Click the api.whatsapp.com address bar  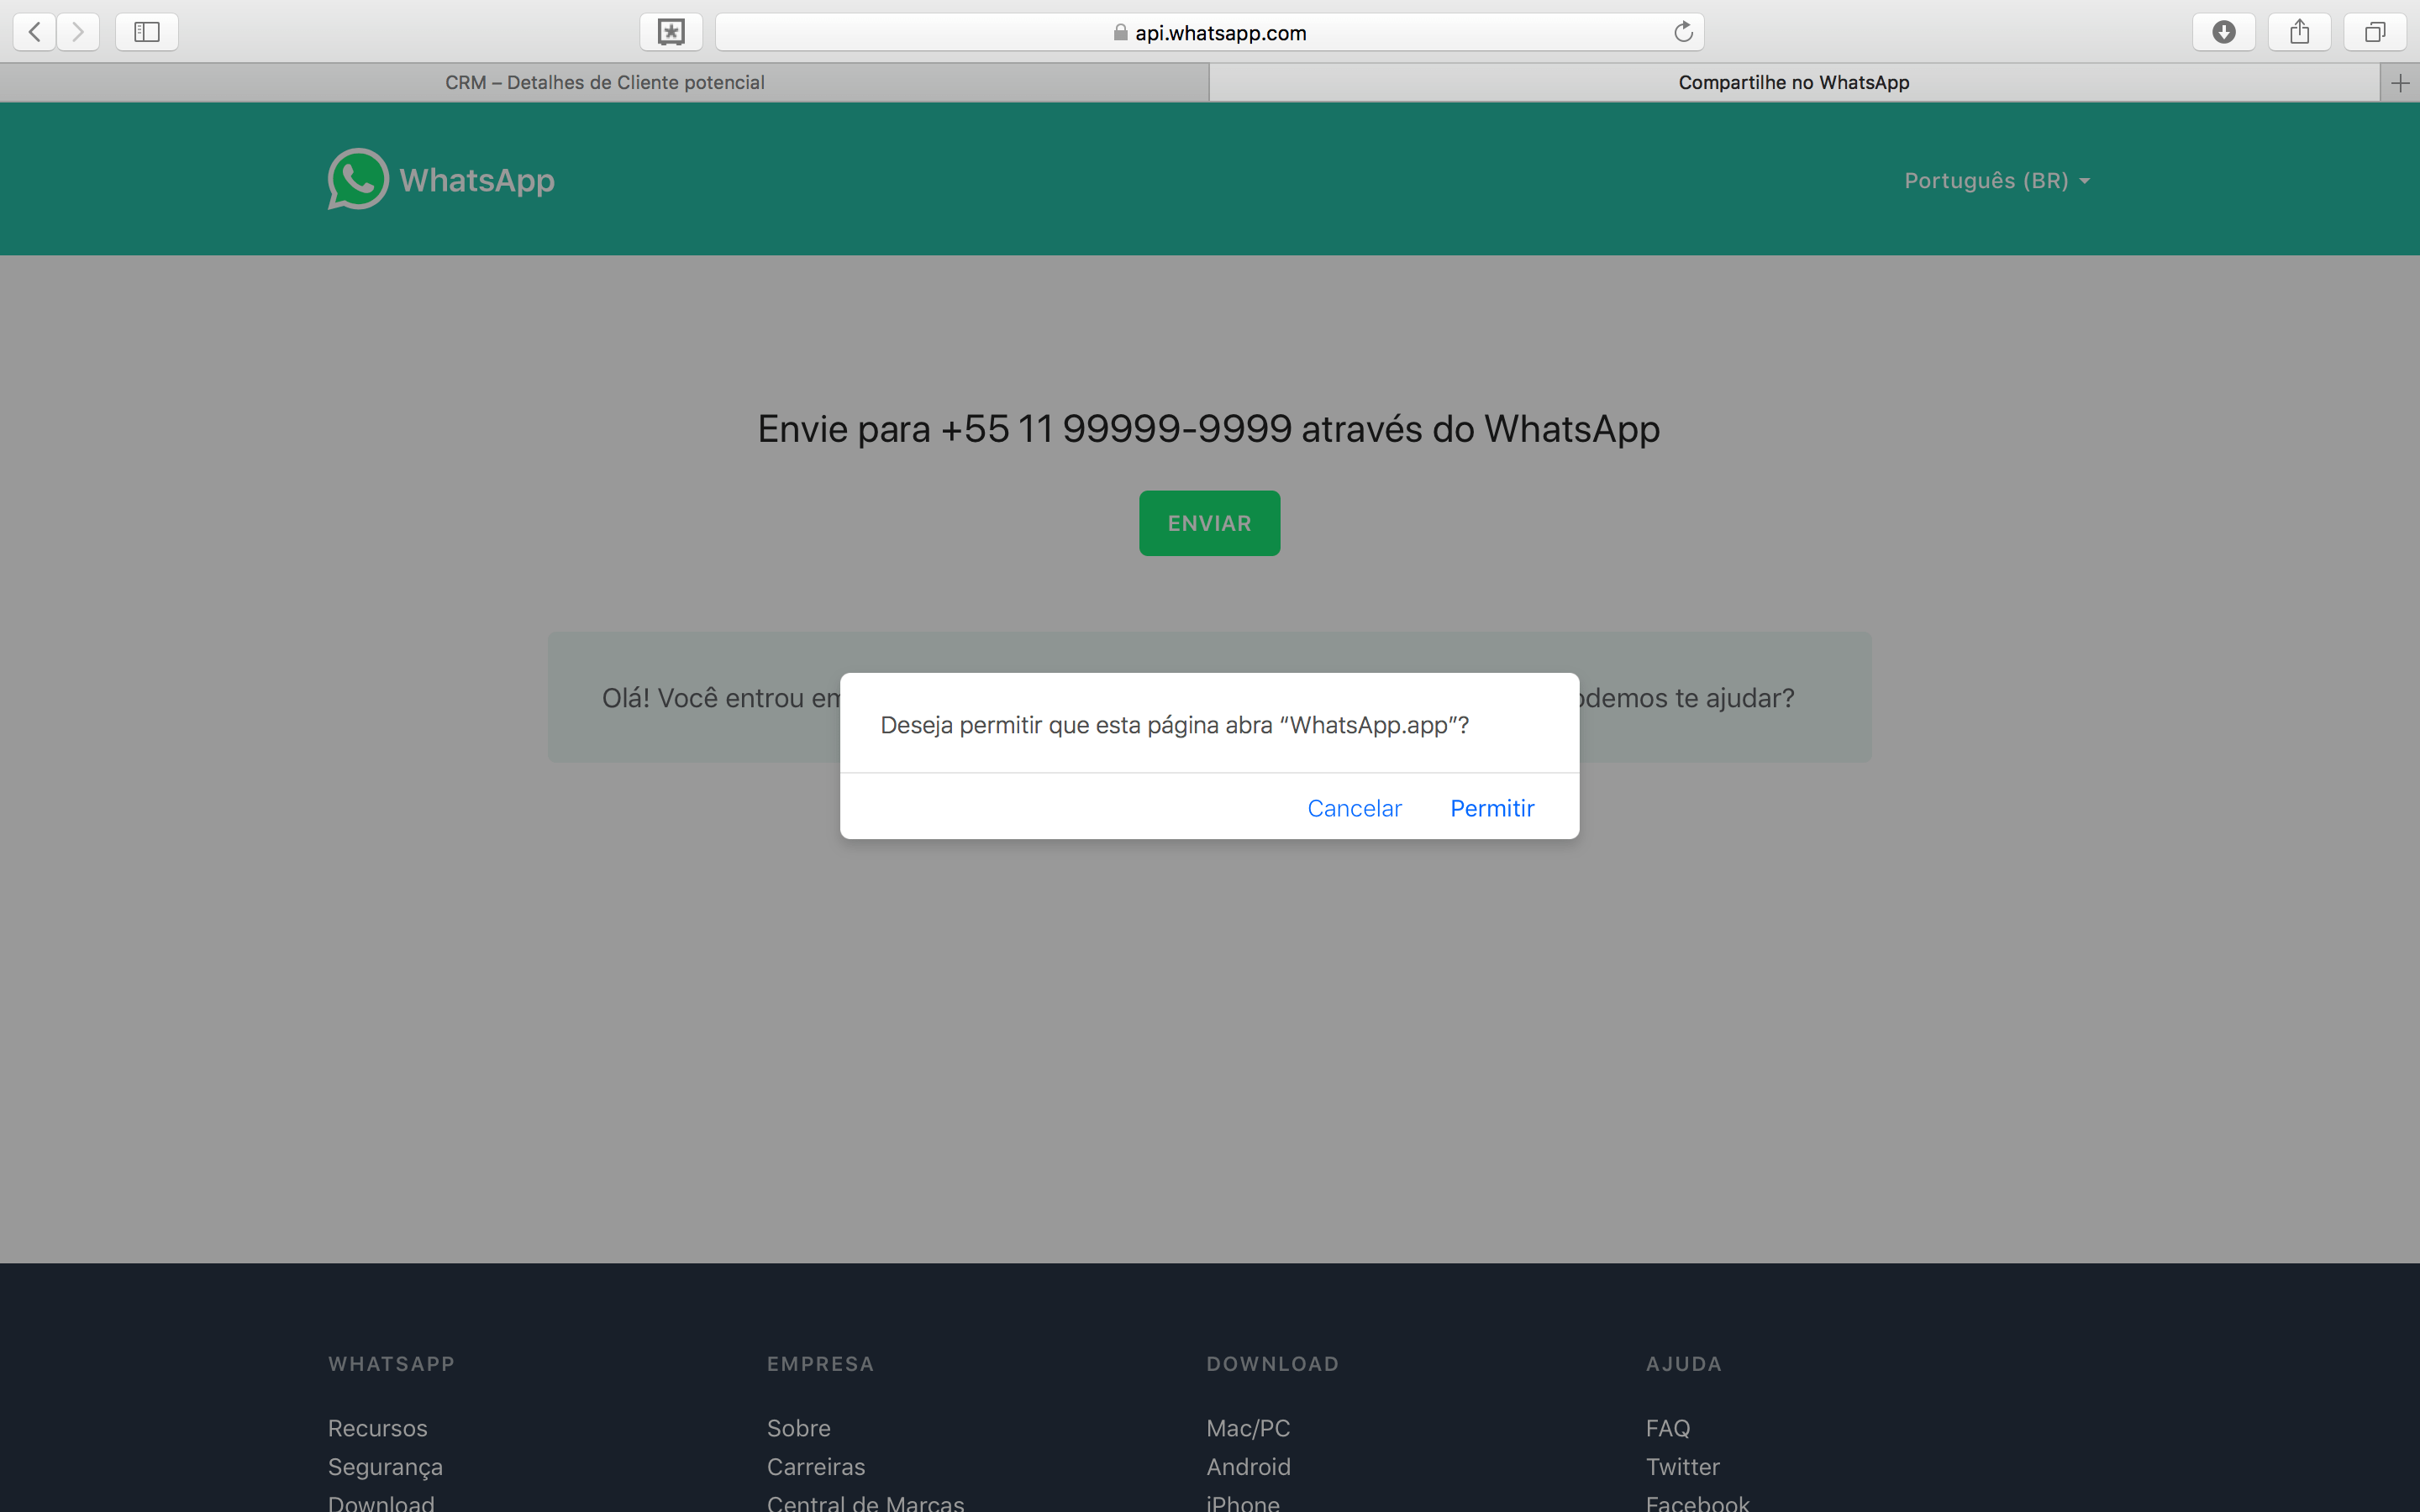click(1209, 33)
